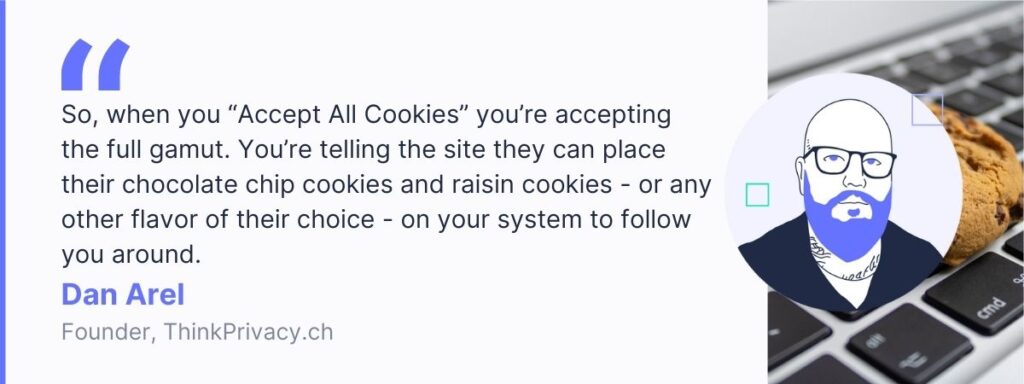Click the neck tattoo on the avatar

[x=844, y=261]
